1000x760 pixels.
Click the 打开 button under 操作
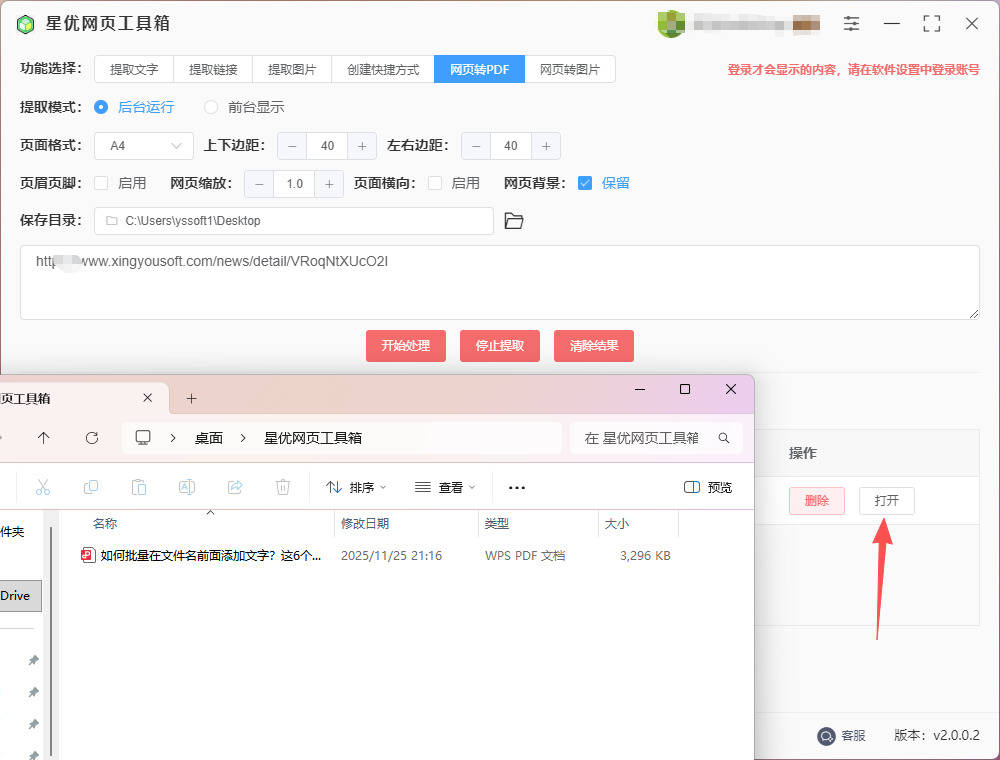(x=886, y=501)
